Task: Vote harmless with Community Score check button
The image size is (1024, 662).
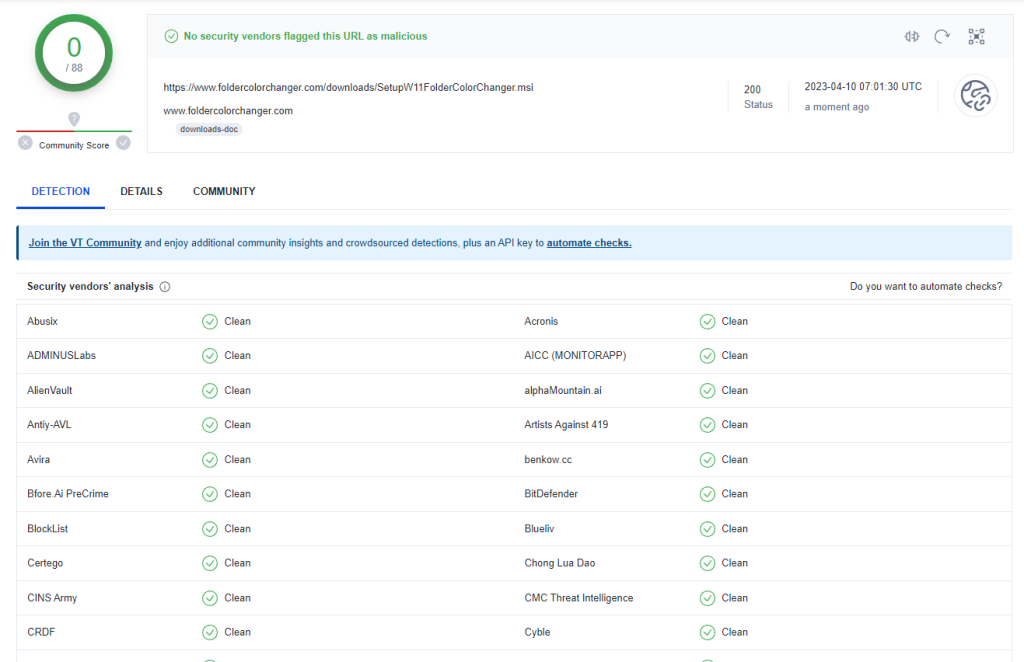Action: click(123, 143)
